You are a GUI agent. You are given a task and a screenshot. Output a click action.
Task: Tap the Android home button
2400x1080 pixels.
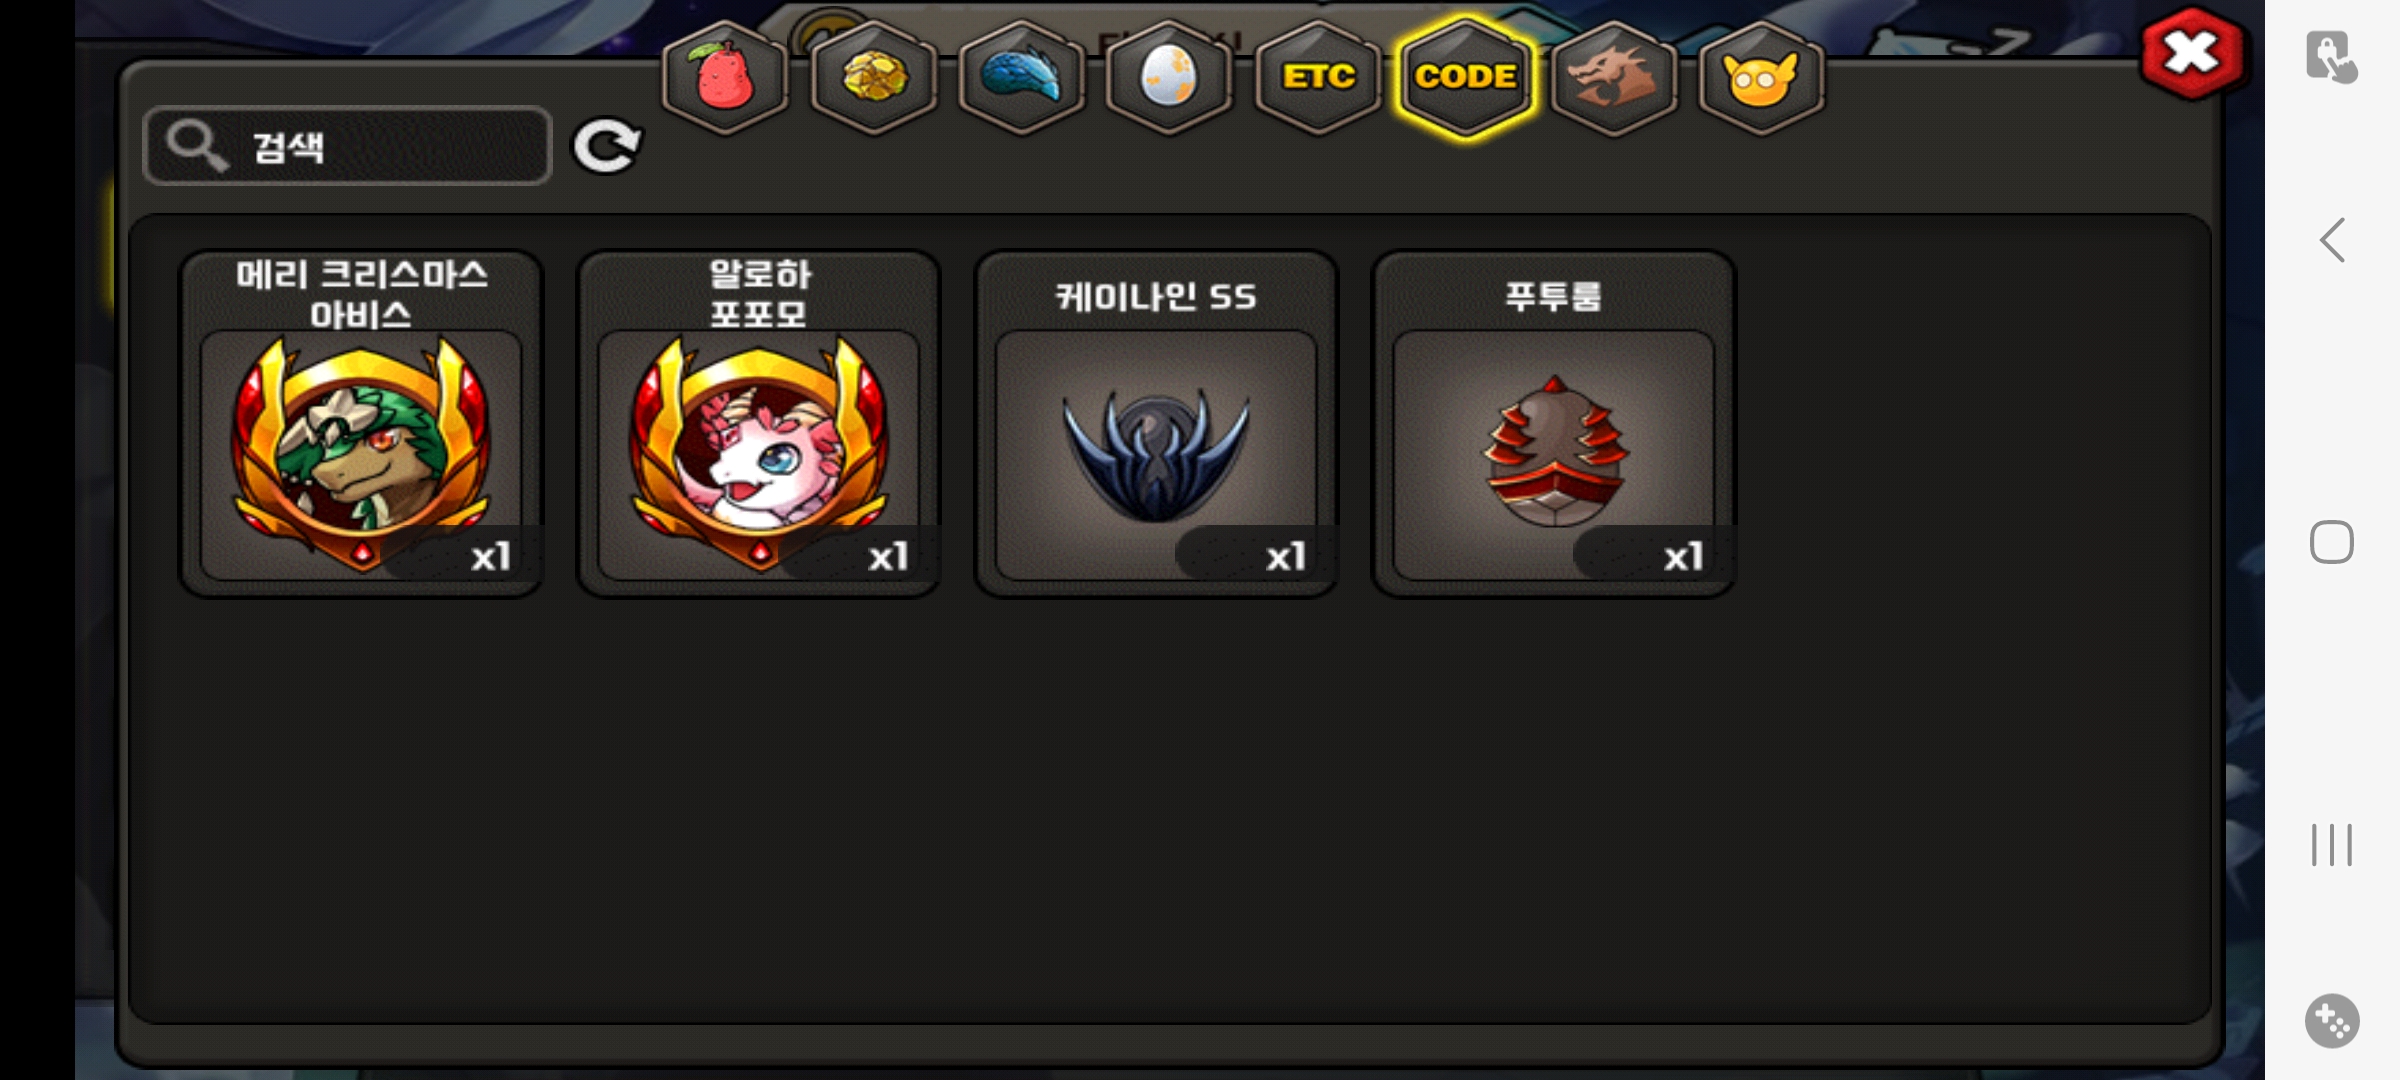(2332, 542)
